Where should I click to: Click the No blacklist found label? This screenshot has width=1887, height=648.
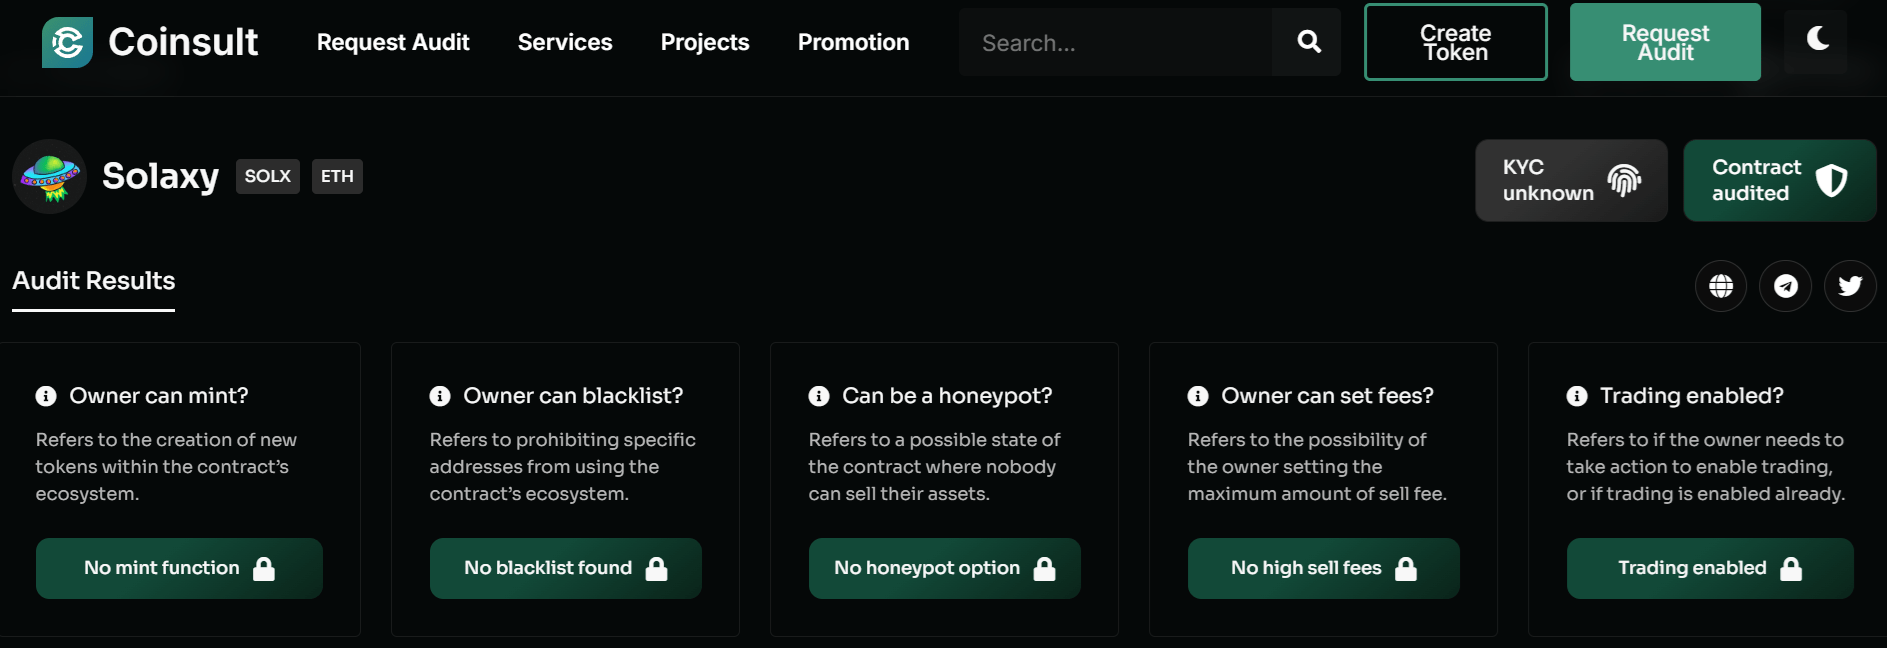pos(548,568)
